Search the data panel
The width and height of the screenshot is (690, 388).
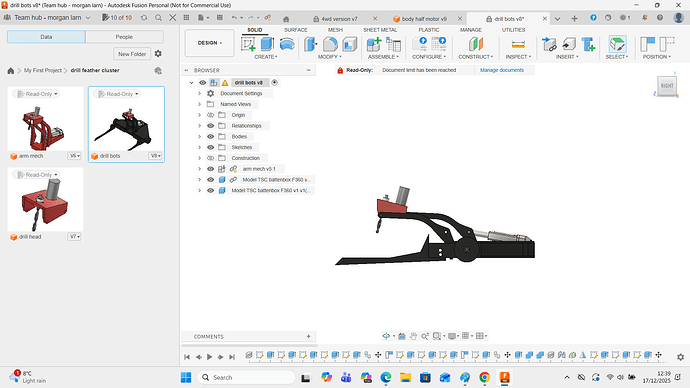coord(158,18)
